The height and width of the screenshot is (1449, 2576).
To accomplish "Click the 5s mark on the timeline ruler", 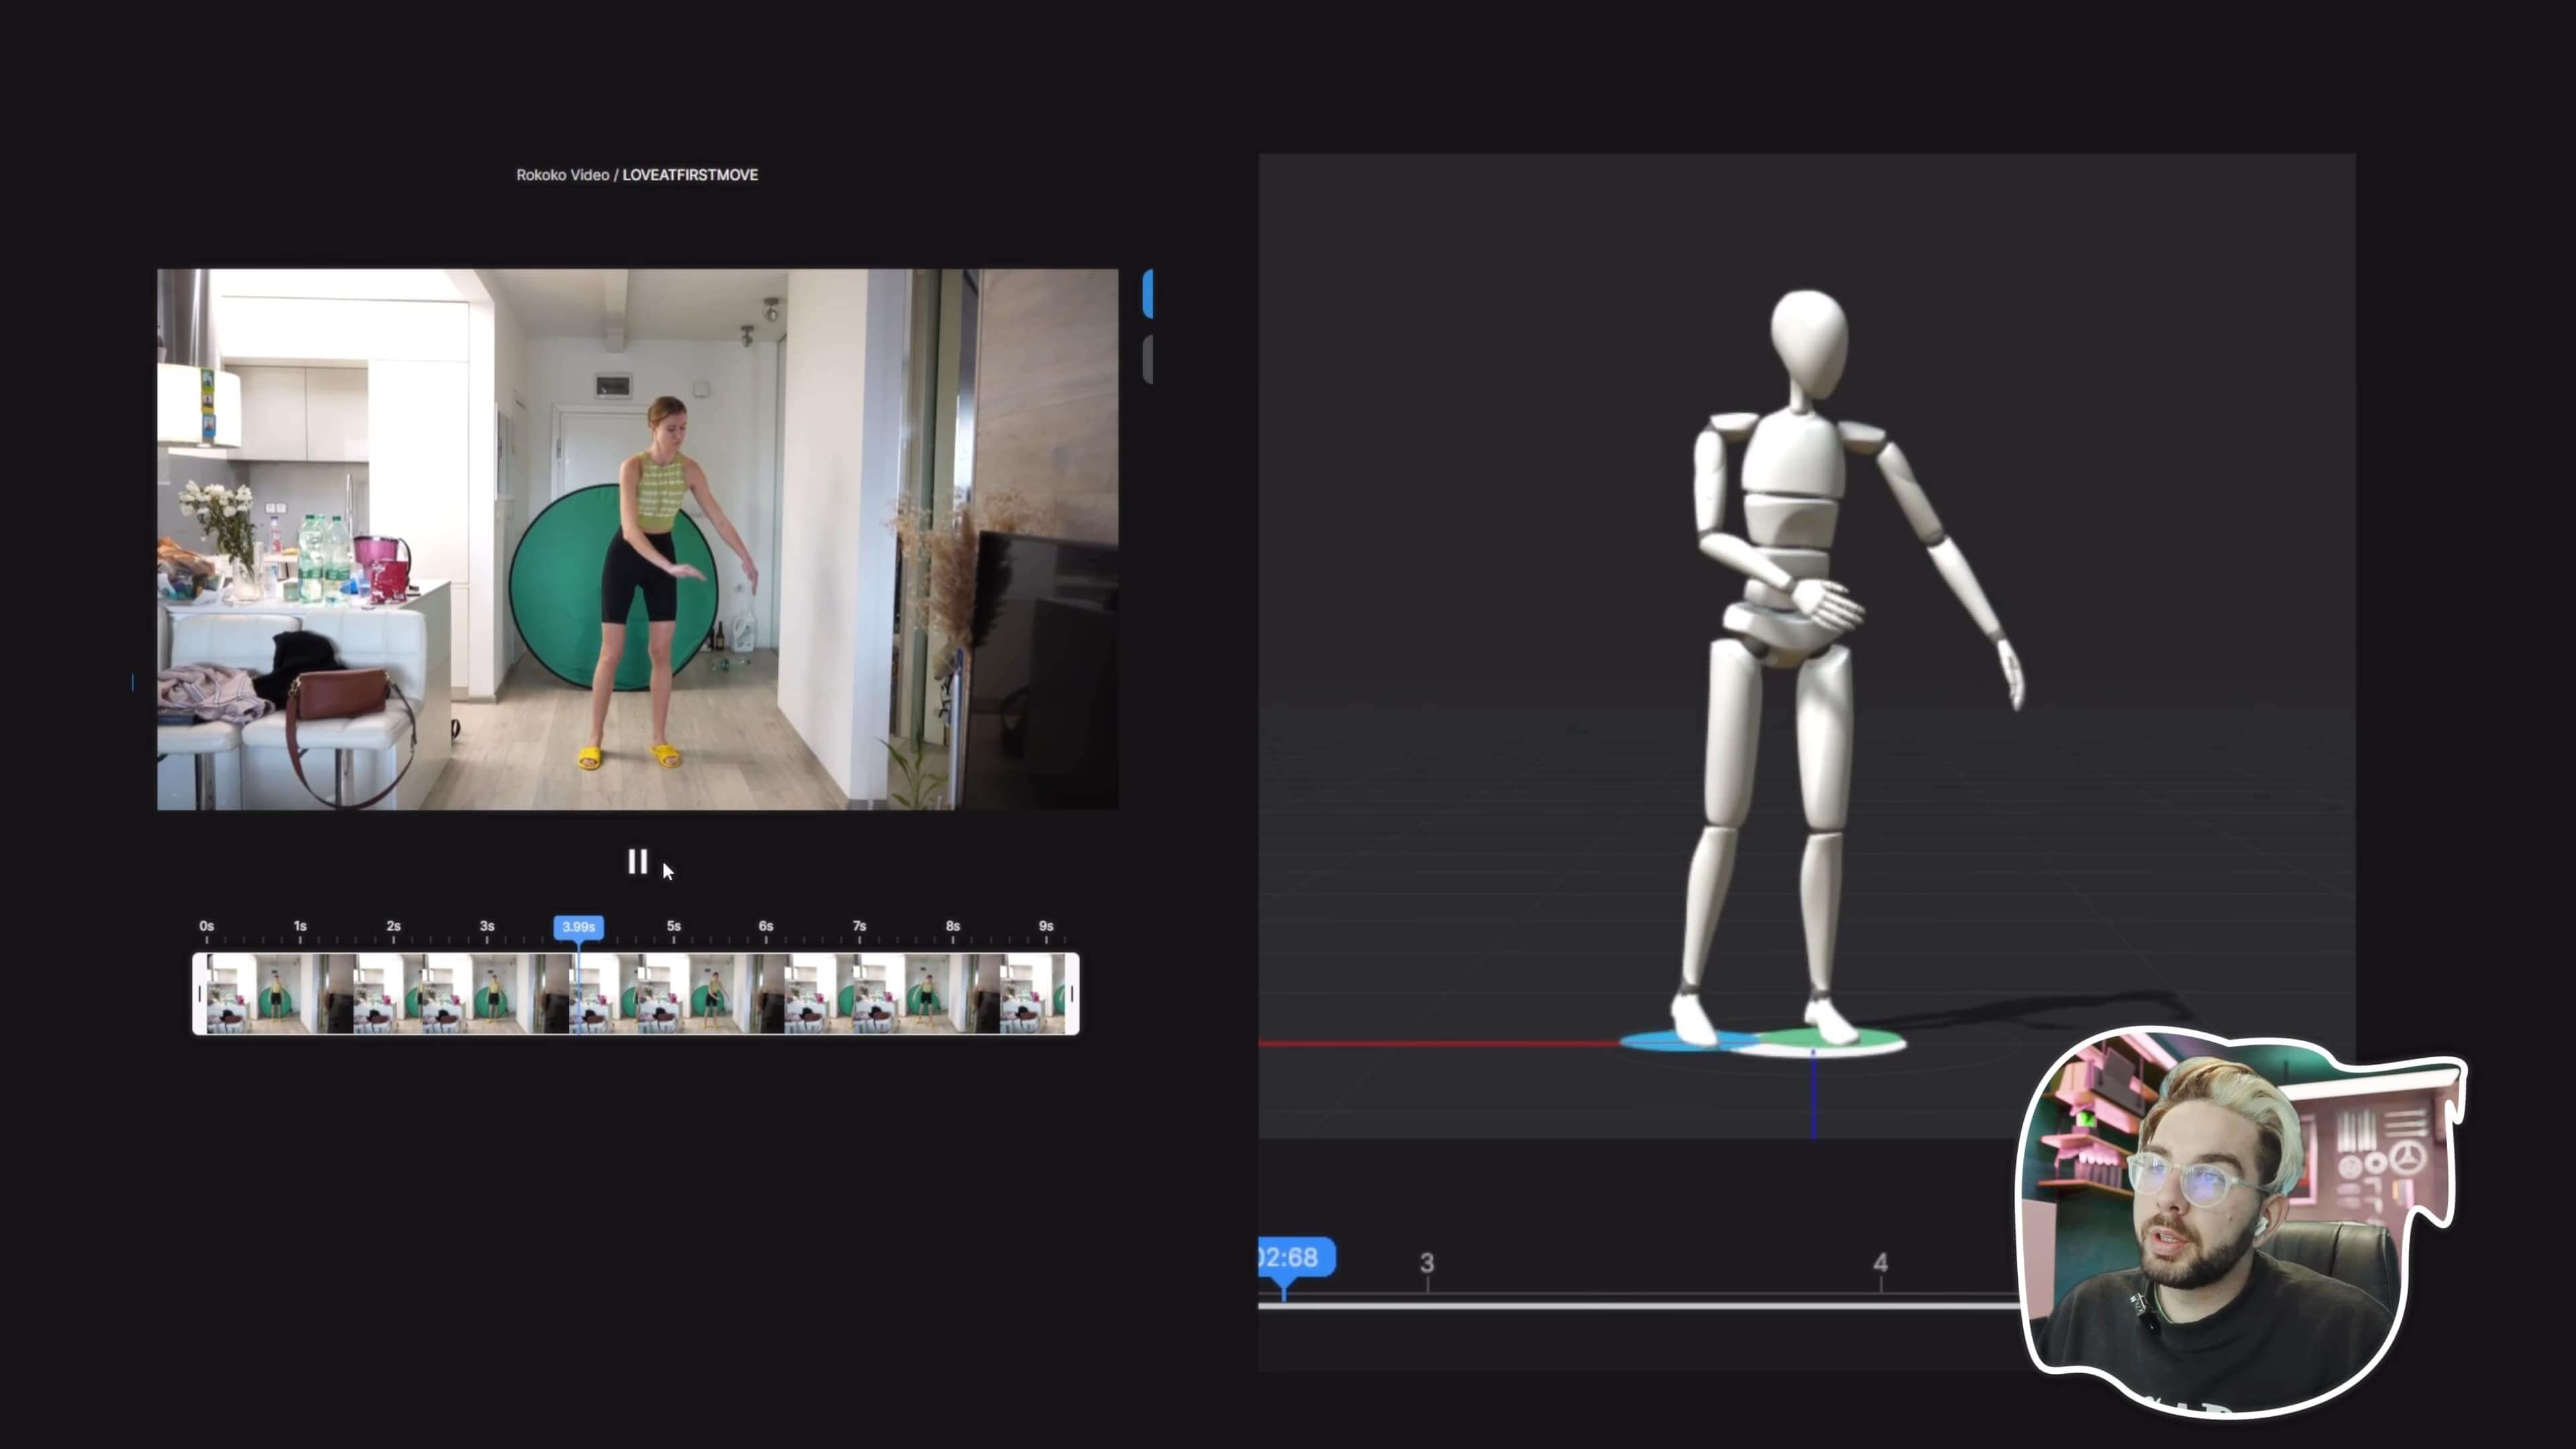I will (x=673, y=926).
